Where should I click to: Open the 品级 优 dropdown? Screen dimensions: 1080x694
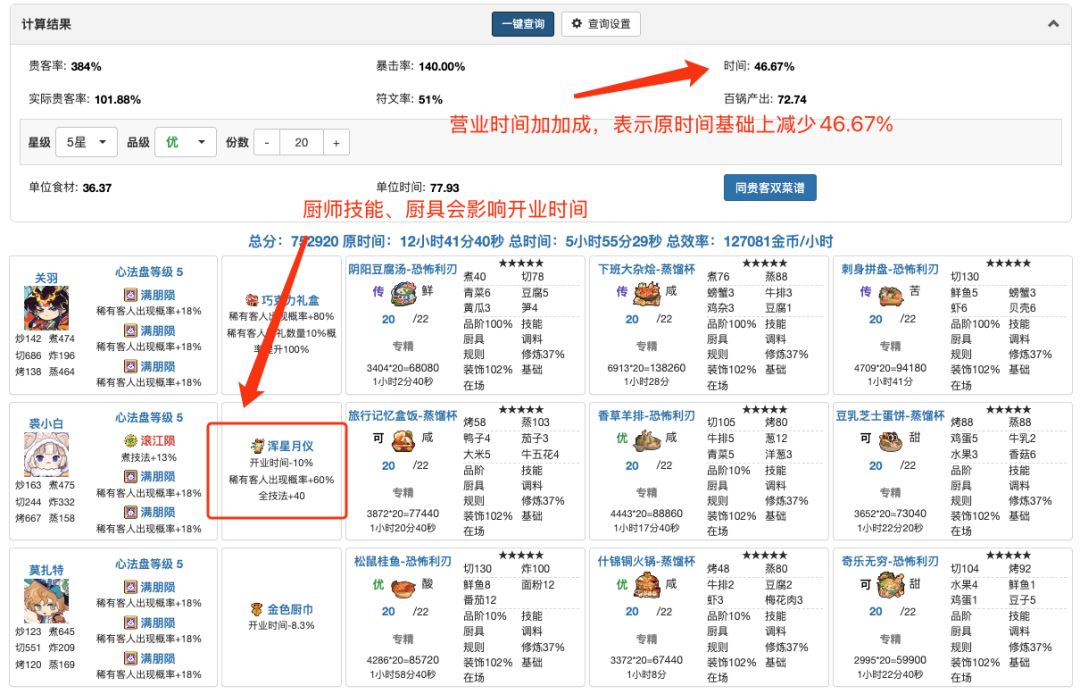[x=185, y=143]
